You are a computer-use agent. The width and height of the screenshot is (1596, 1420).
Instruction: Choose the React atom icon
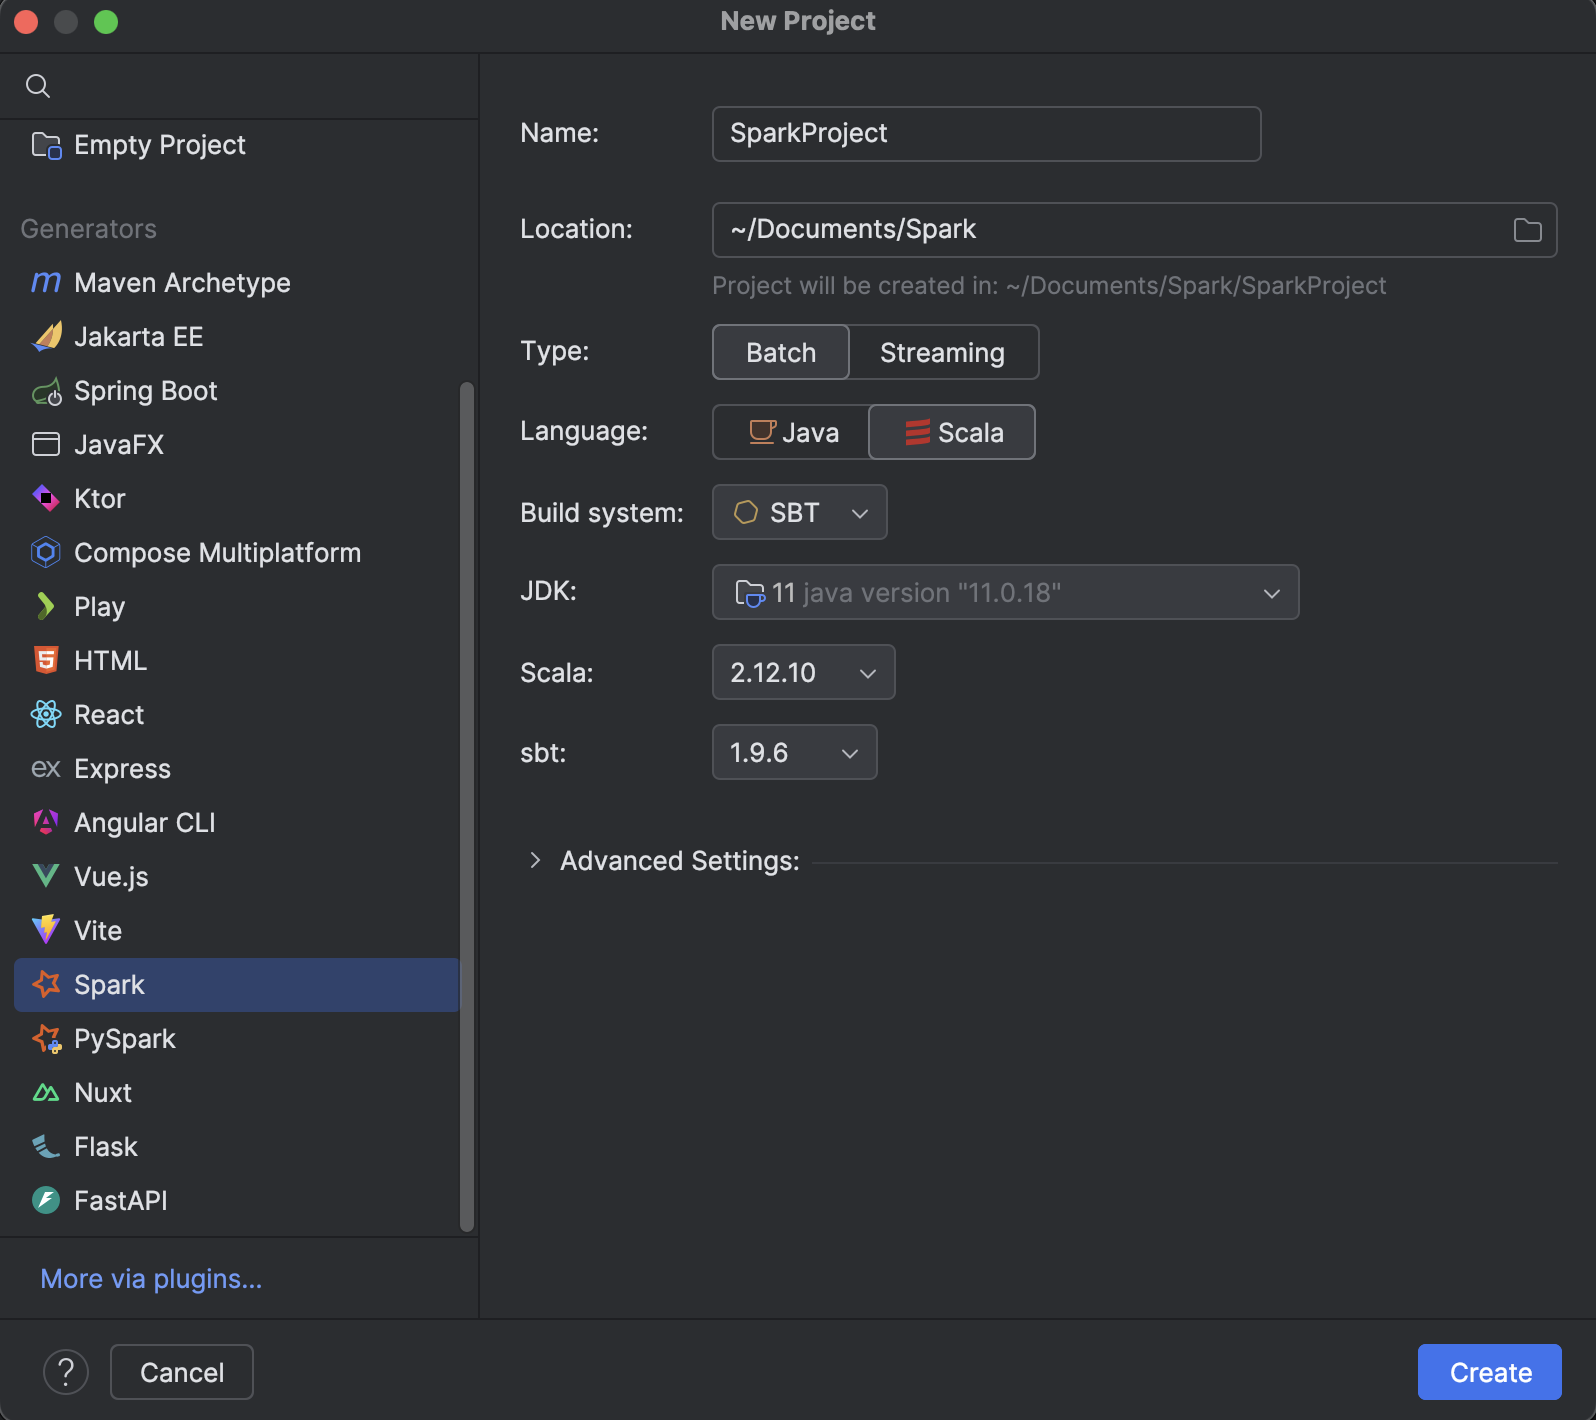click(46, 714)
